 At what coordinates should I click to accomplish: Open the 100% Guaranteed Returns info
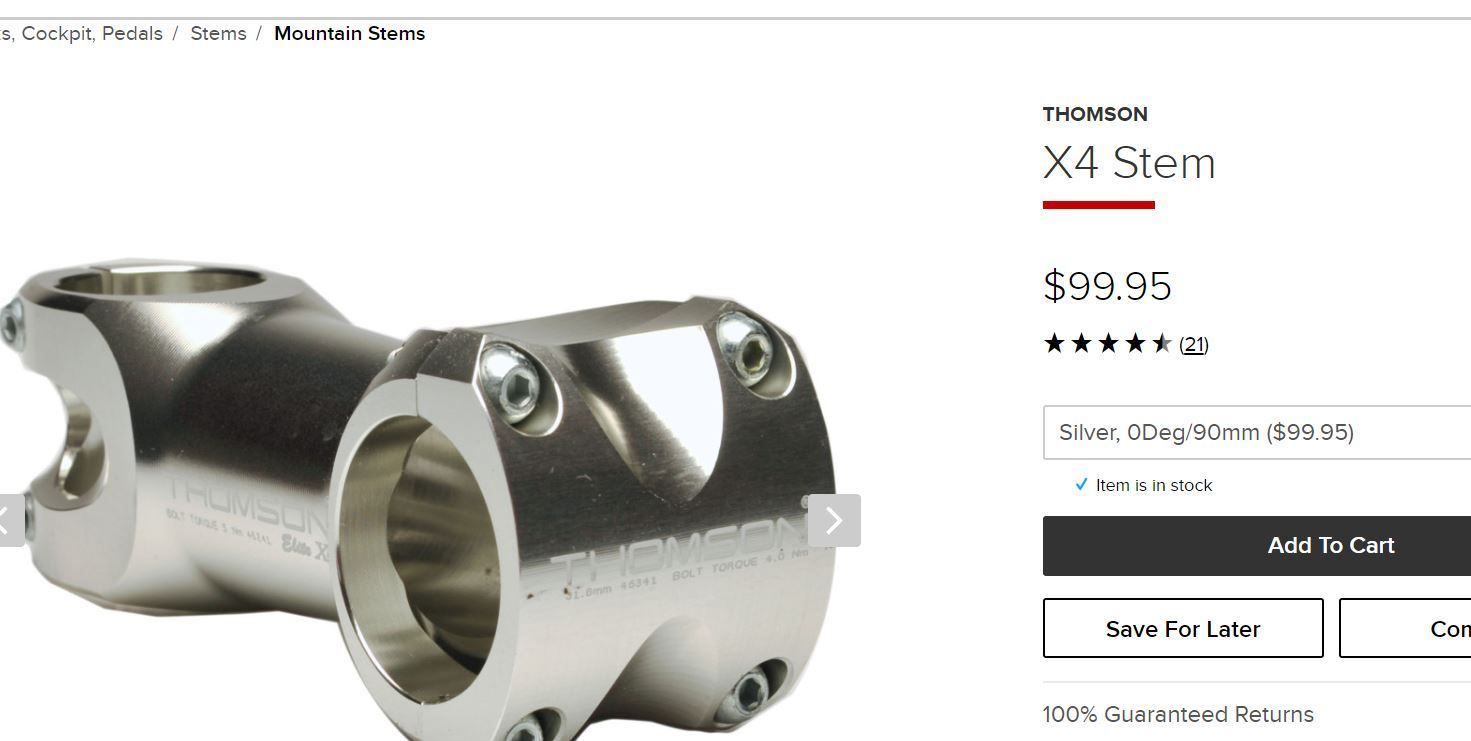(1178, 714)
